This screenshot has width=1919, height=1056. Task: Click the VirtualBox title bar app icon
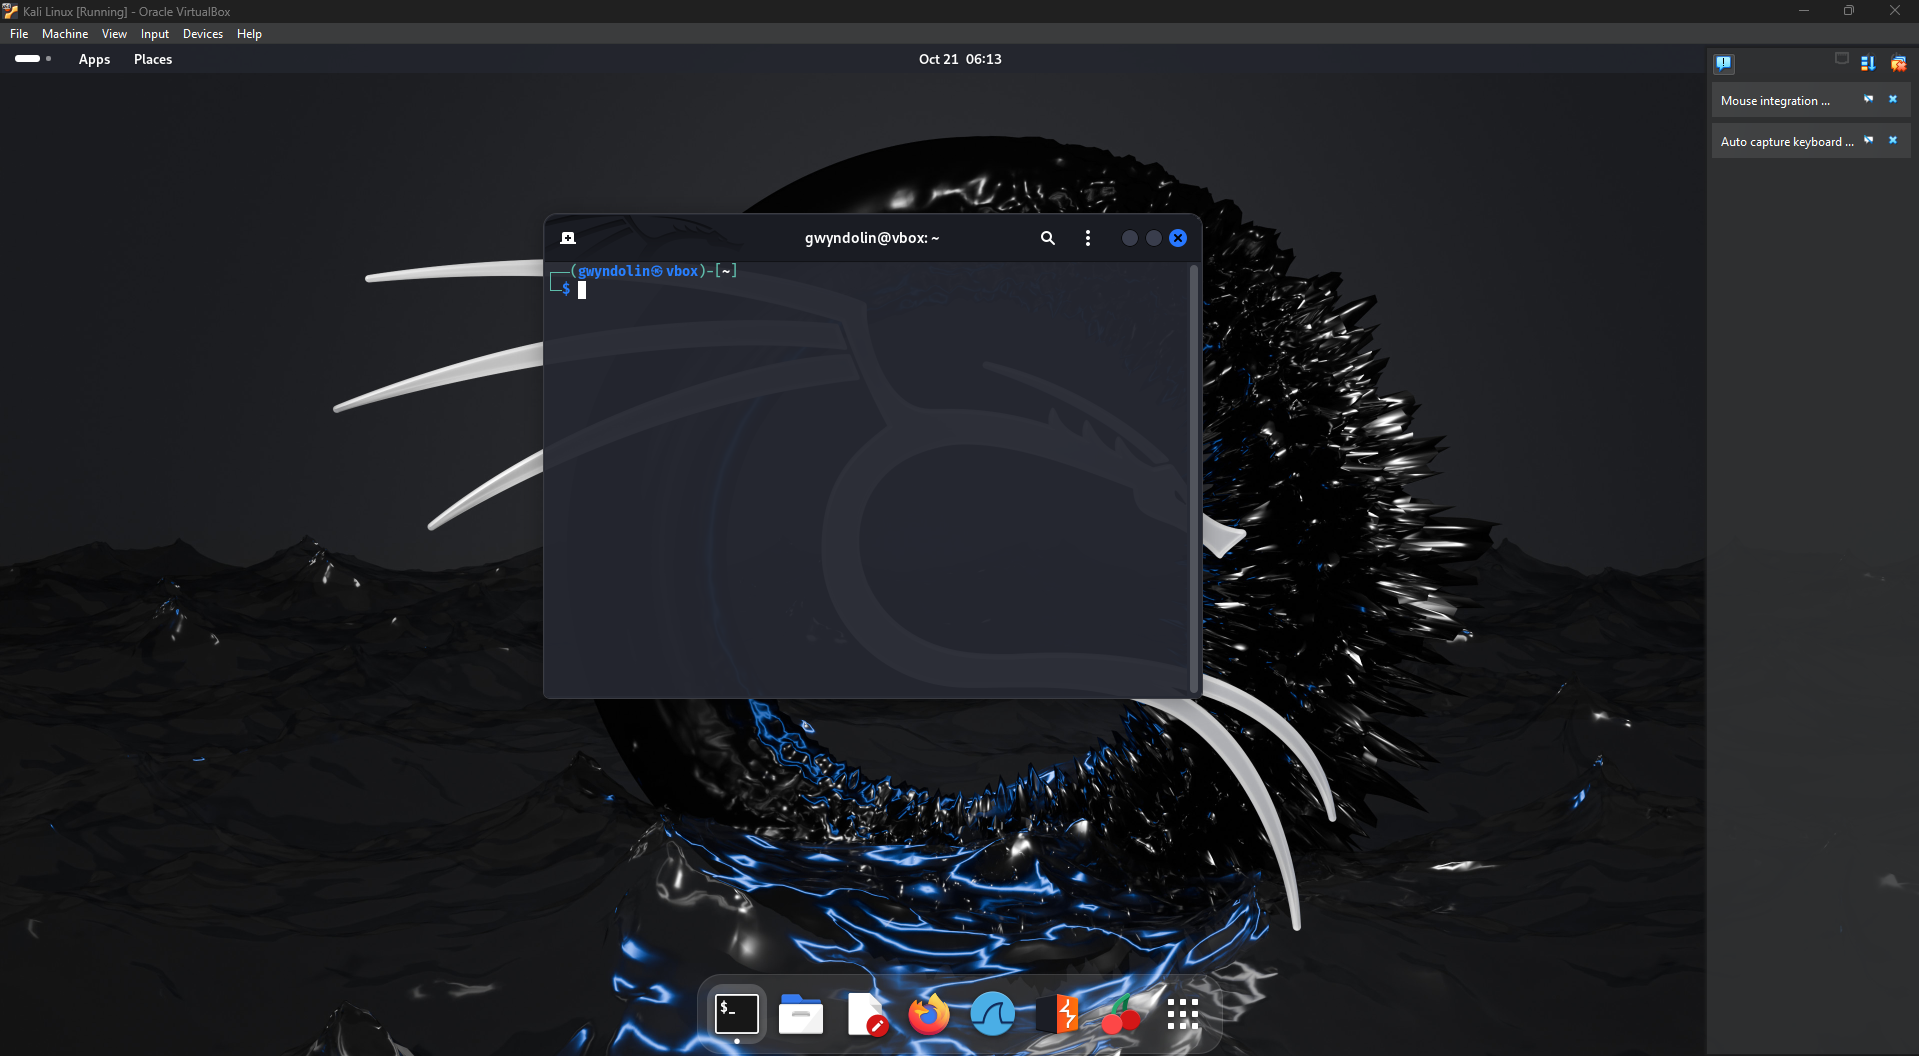[10, 11]
